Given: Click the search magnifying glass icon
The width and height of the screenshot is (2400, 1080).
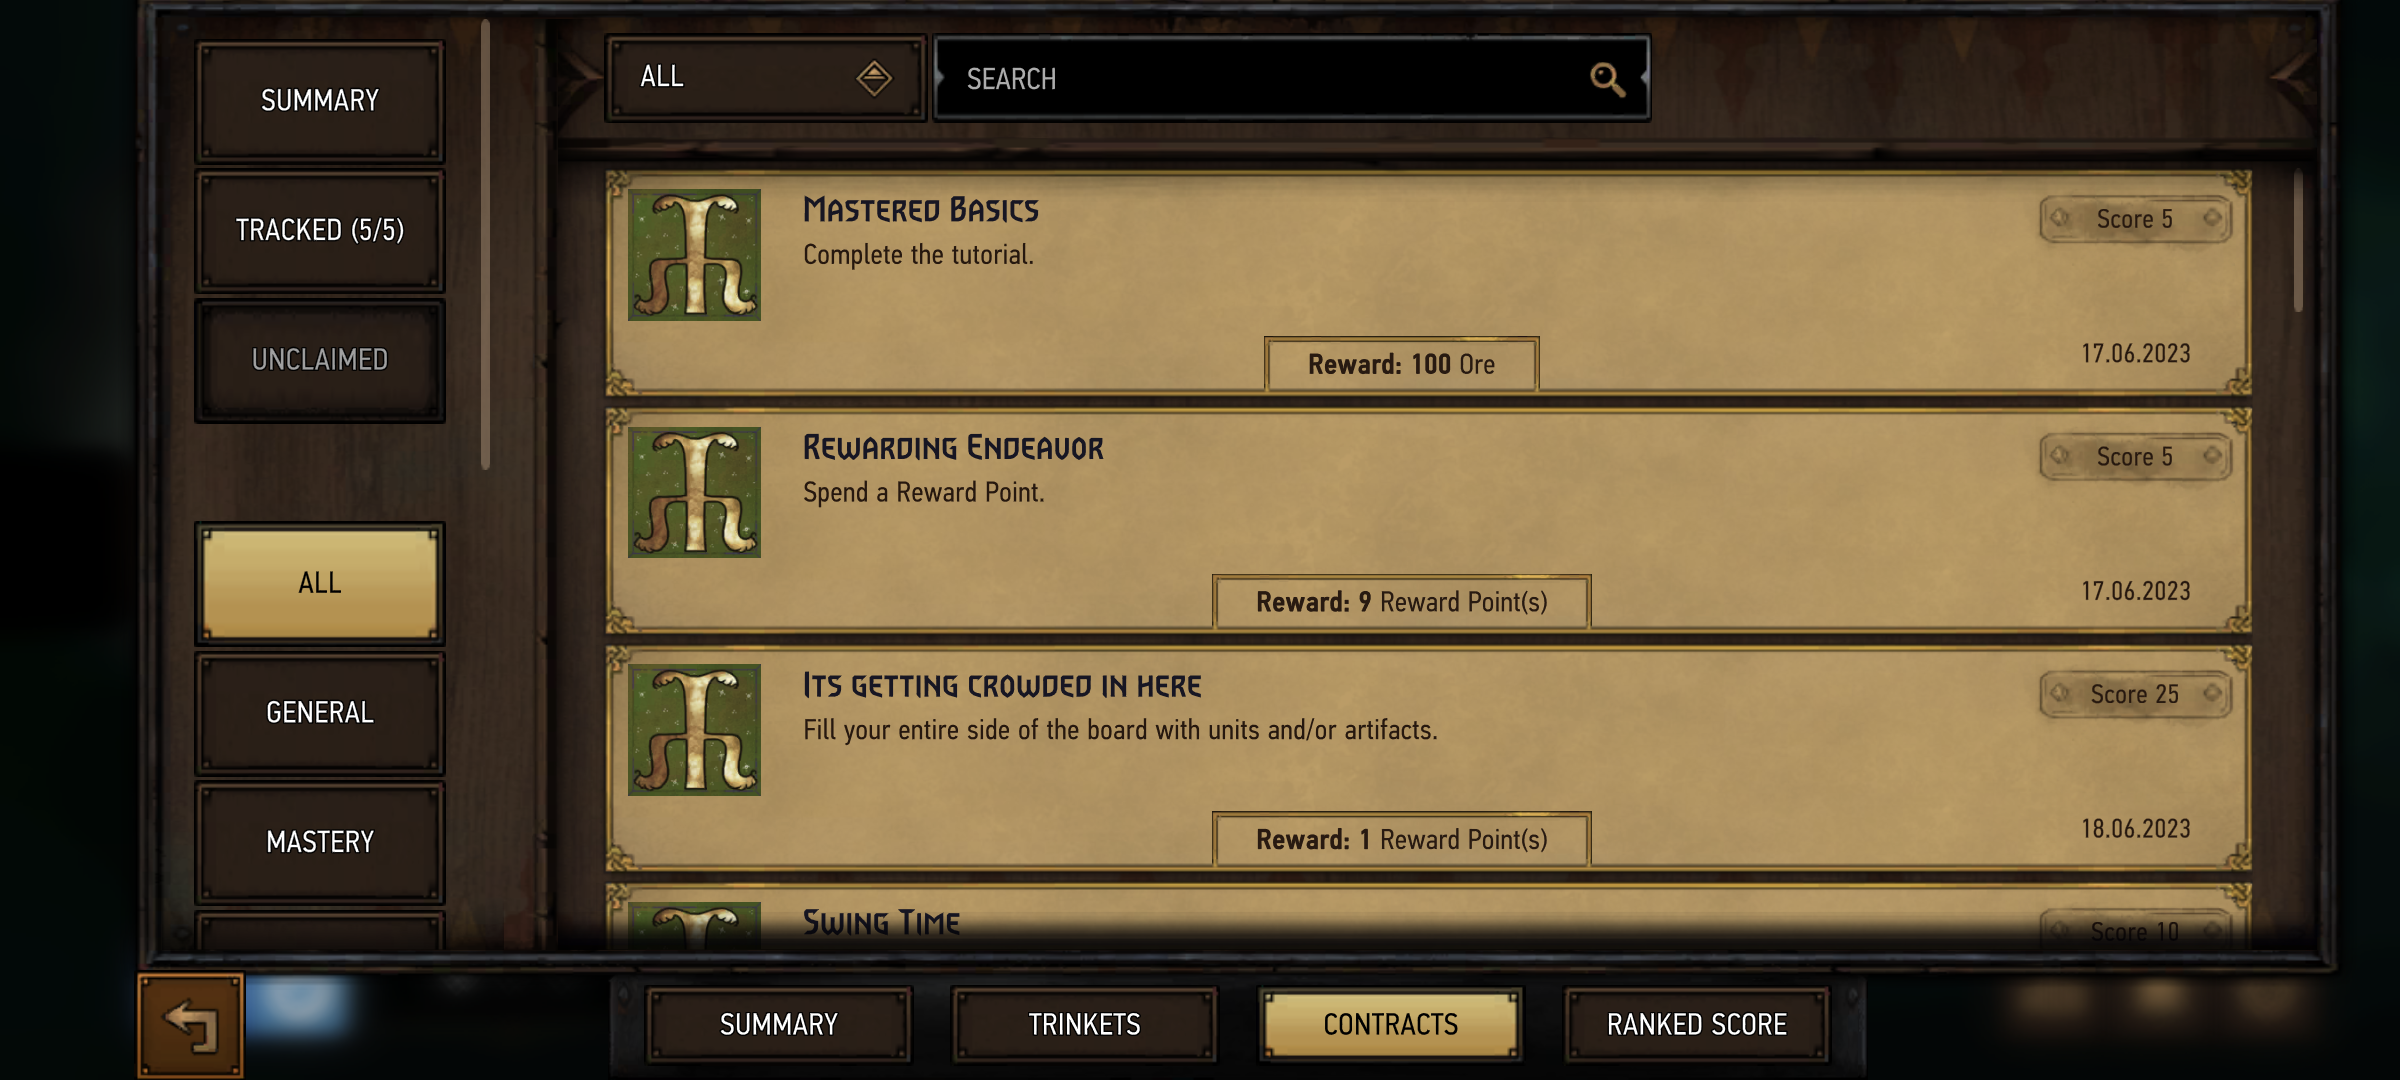Looking at the screenshot, I should pyautogui.click(x=1607, y=79).
